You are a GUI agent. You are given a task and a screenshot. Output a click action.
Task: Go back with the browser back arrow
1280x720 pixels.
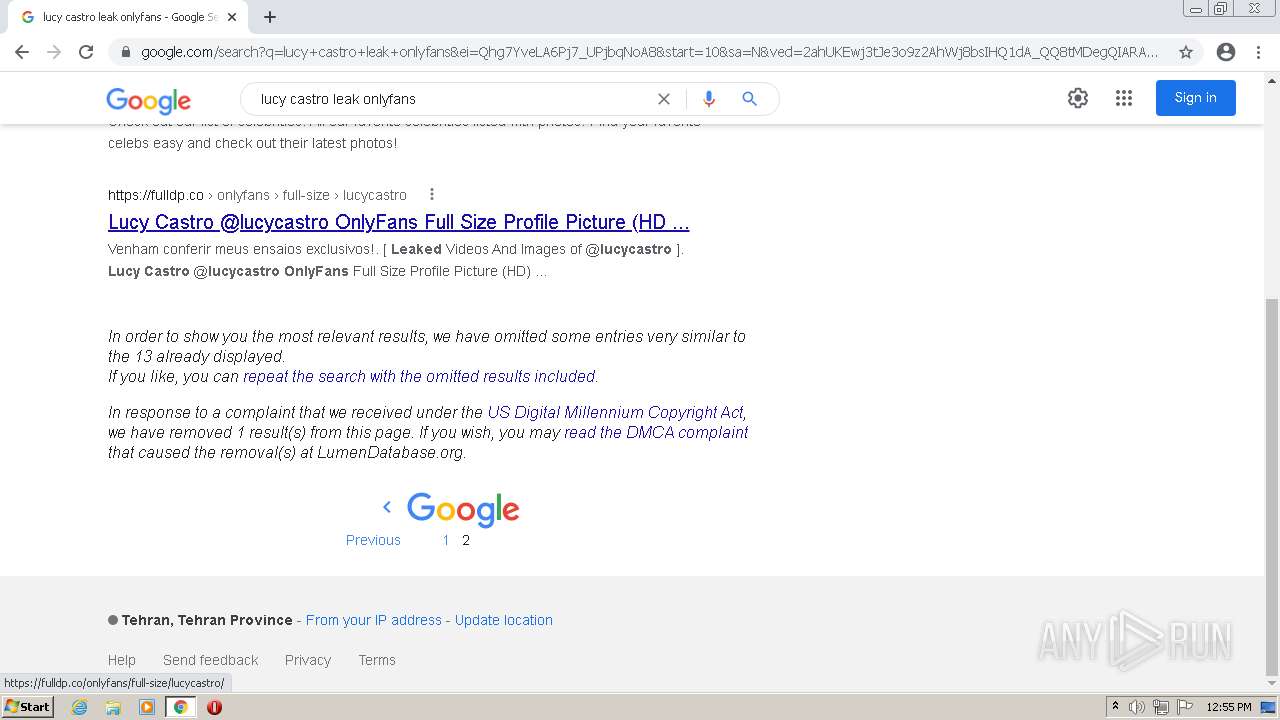coord(22,52)
